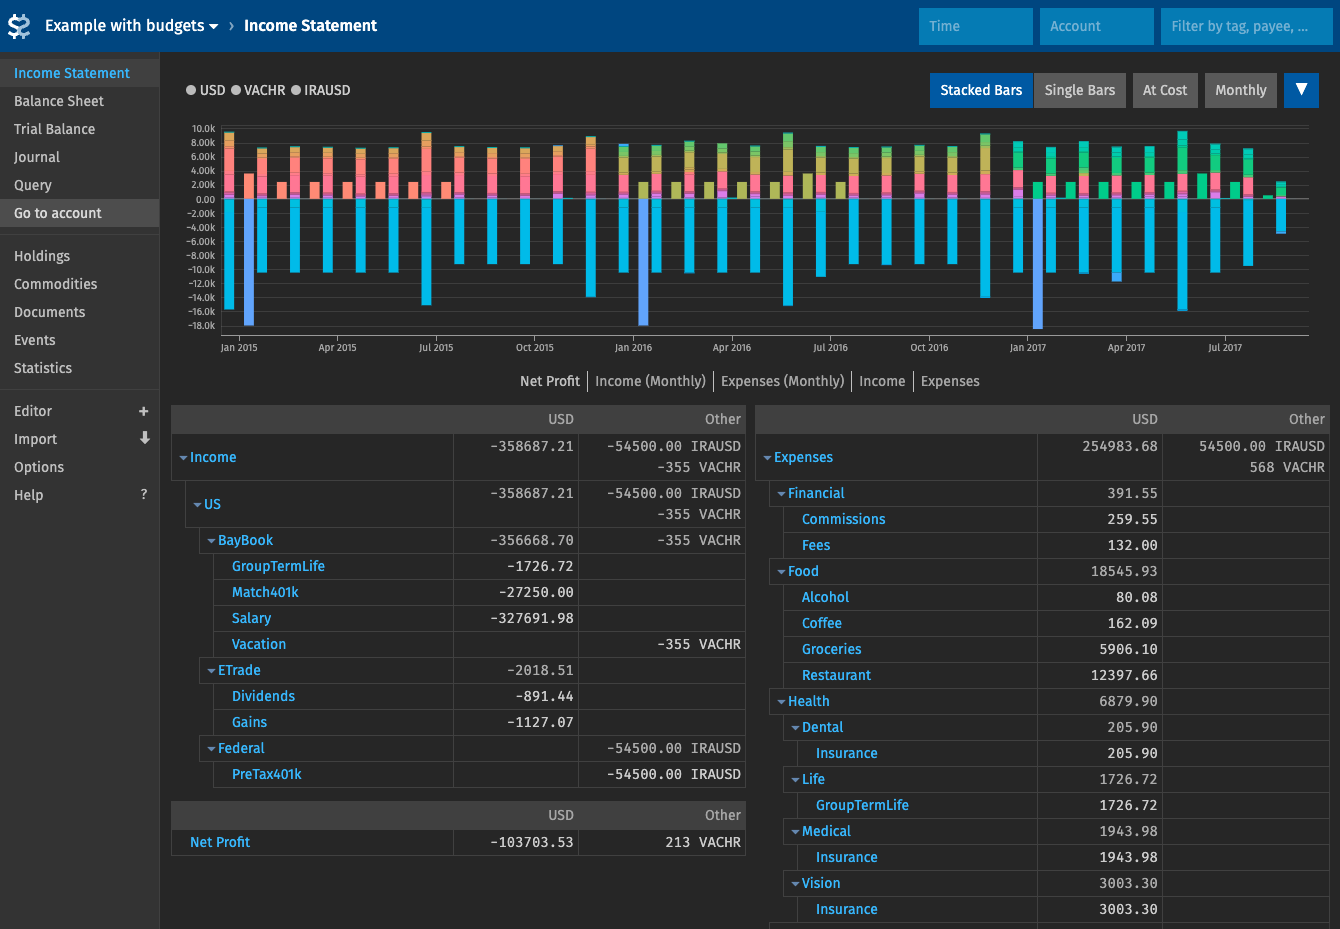
Task: Open the Holdings page
Action: pyautogui.click(x=79, y=256)
